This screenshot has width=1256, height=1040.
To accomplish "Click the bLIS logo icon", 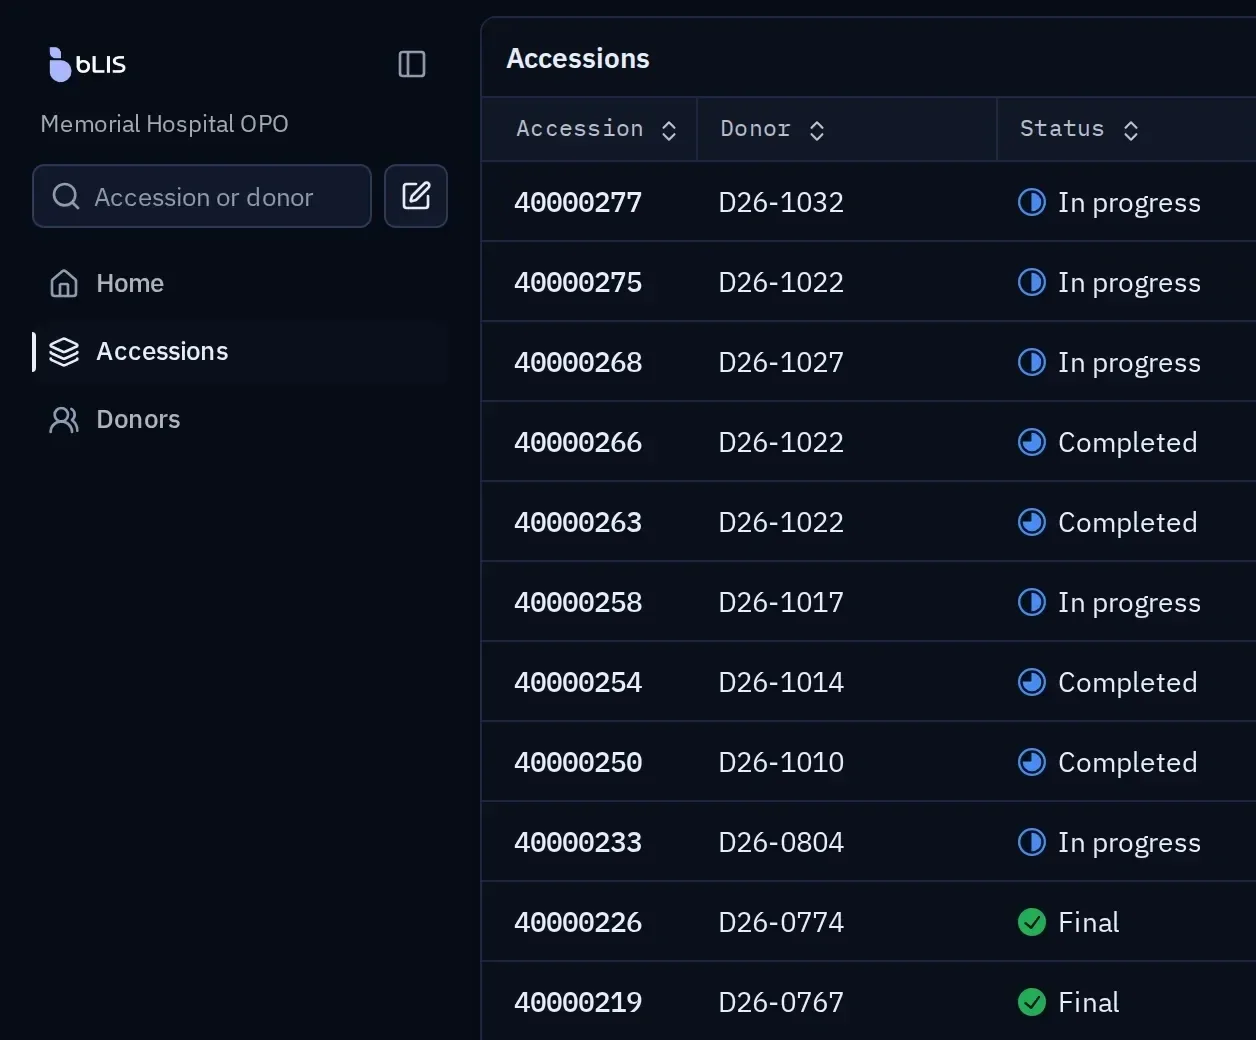I will click(60, 64).
